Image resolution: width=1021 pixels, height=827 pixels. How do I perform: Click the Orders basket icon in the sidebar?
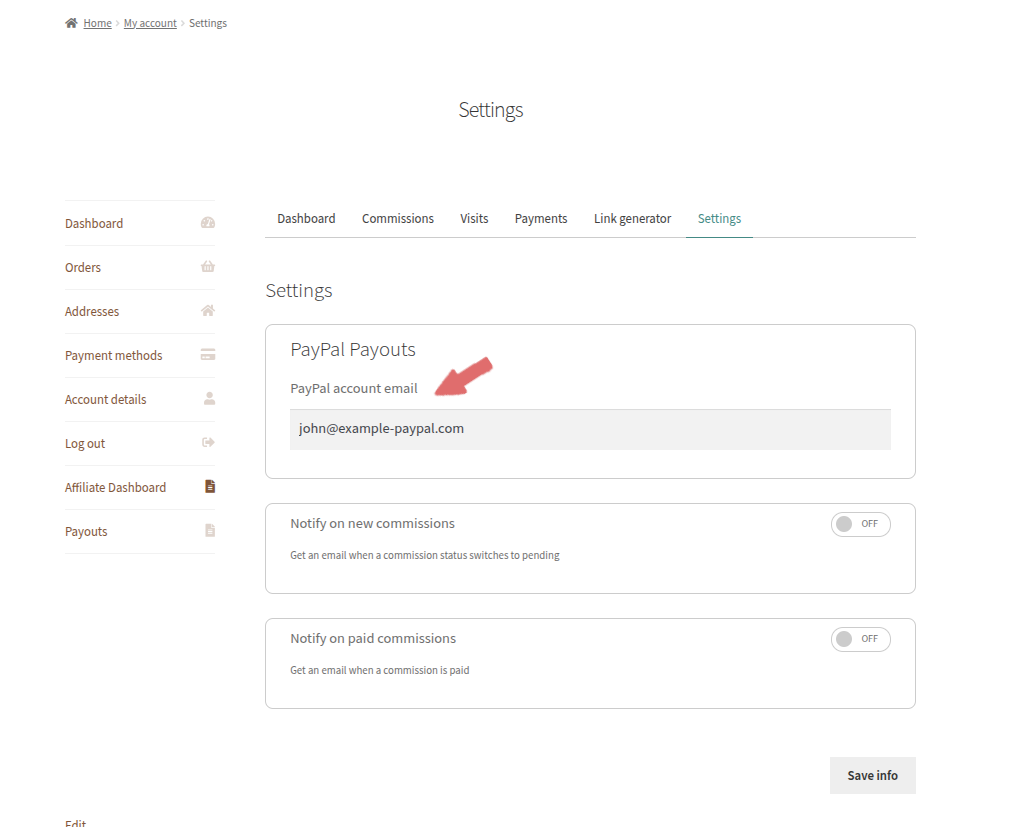point(208,266)
